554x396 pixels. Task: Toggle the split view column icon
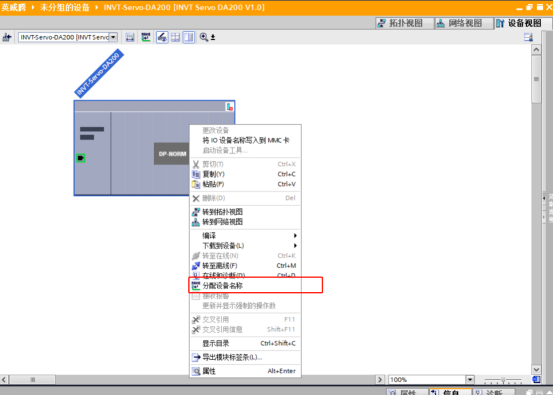coord(189,37)
